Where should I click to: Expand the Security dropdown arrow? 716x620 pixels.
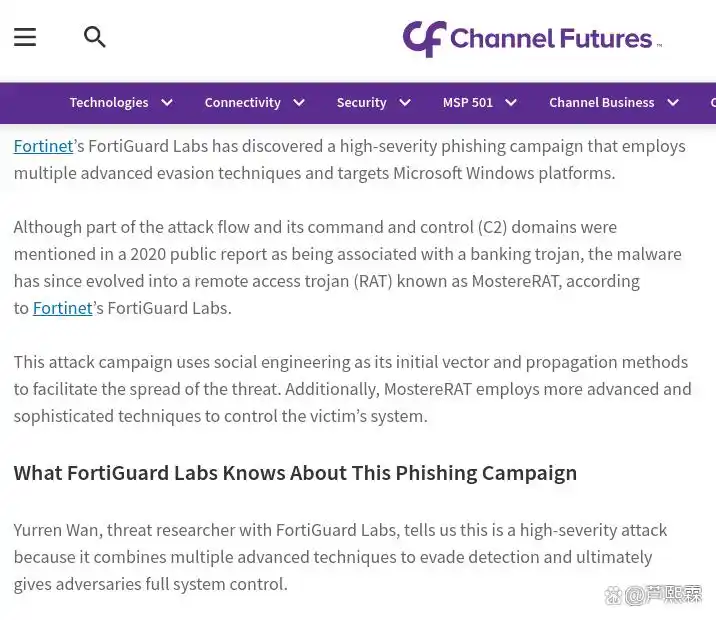pos(405,103)
